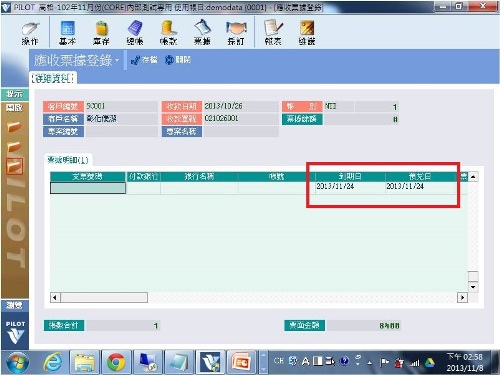Open the 操作 menu with the mouse icon

coord(30,33)
